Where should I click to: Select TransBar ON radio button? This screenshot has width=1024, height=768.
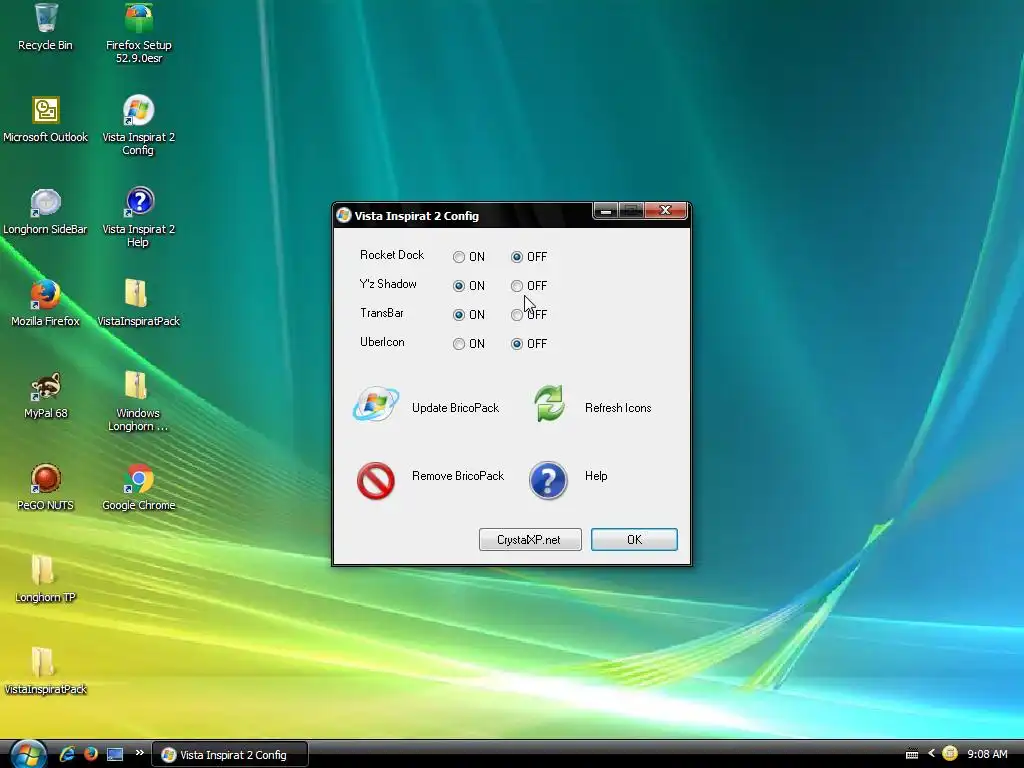tap(459, 315)
